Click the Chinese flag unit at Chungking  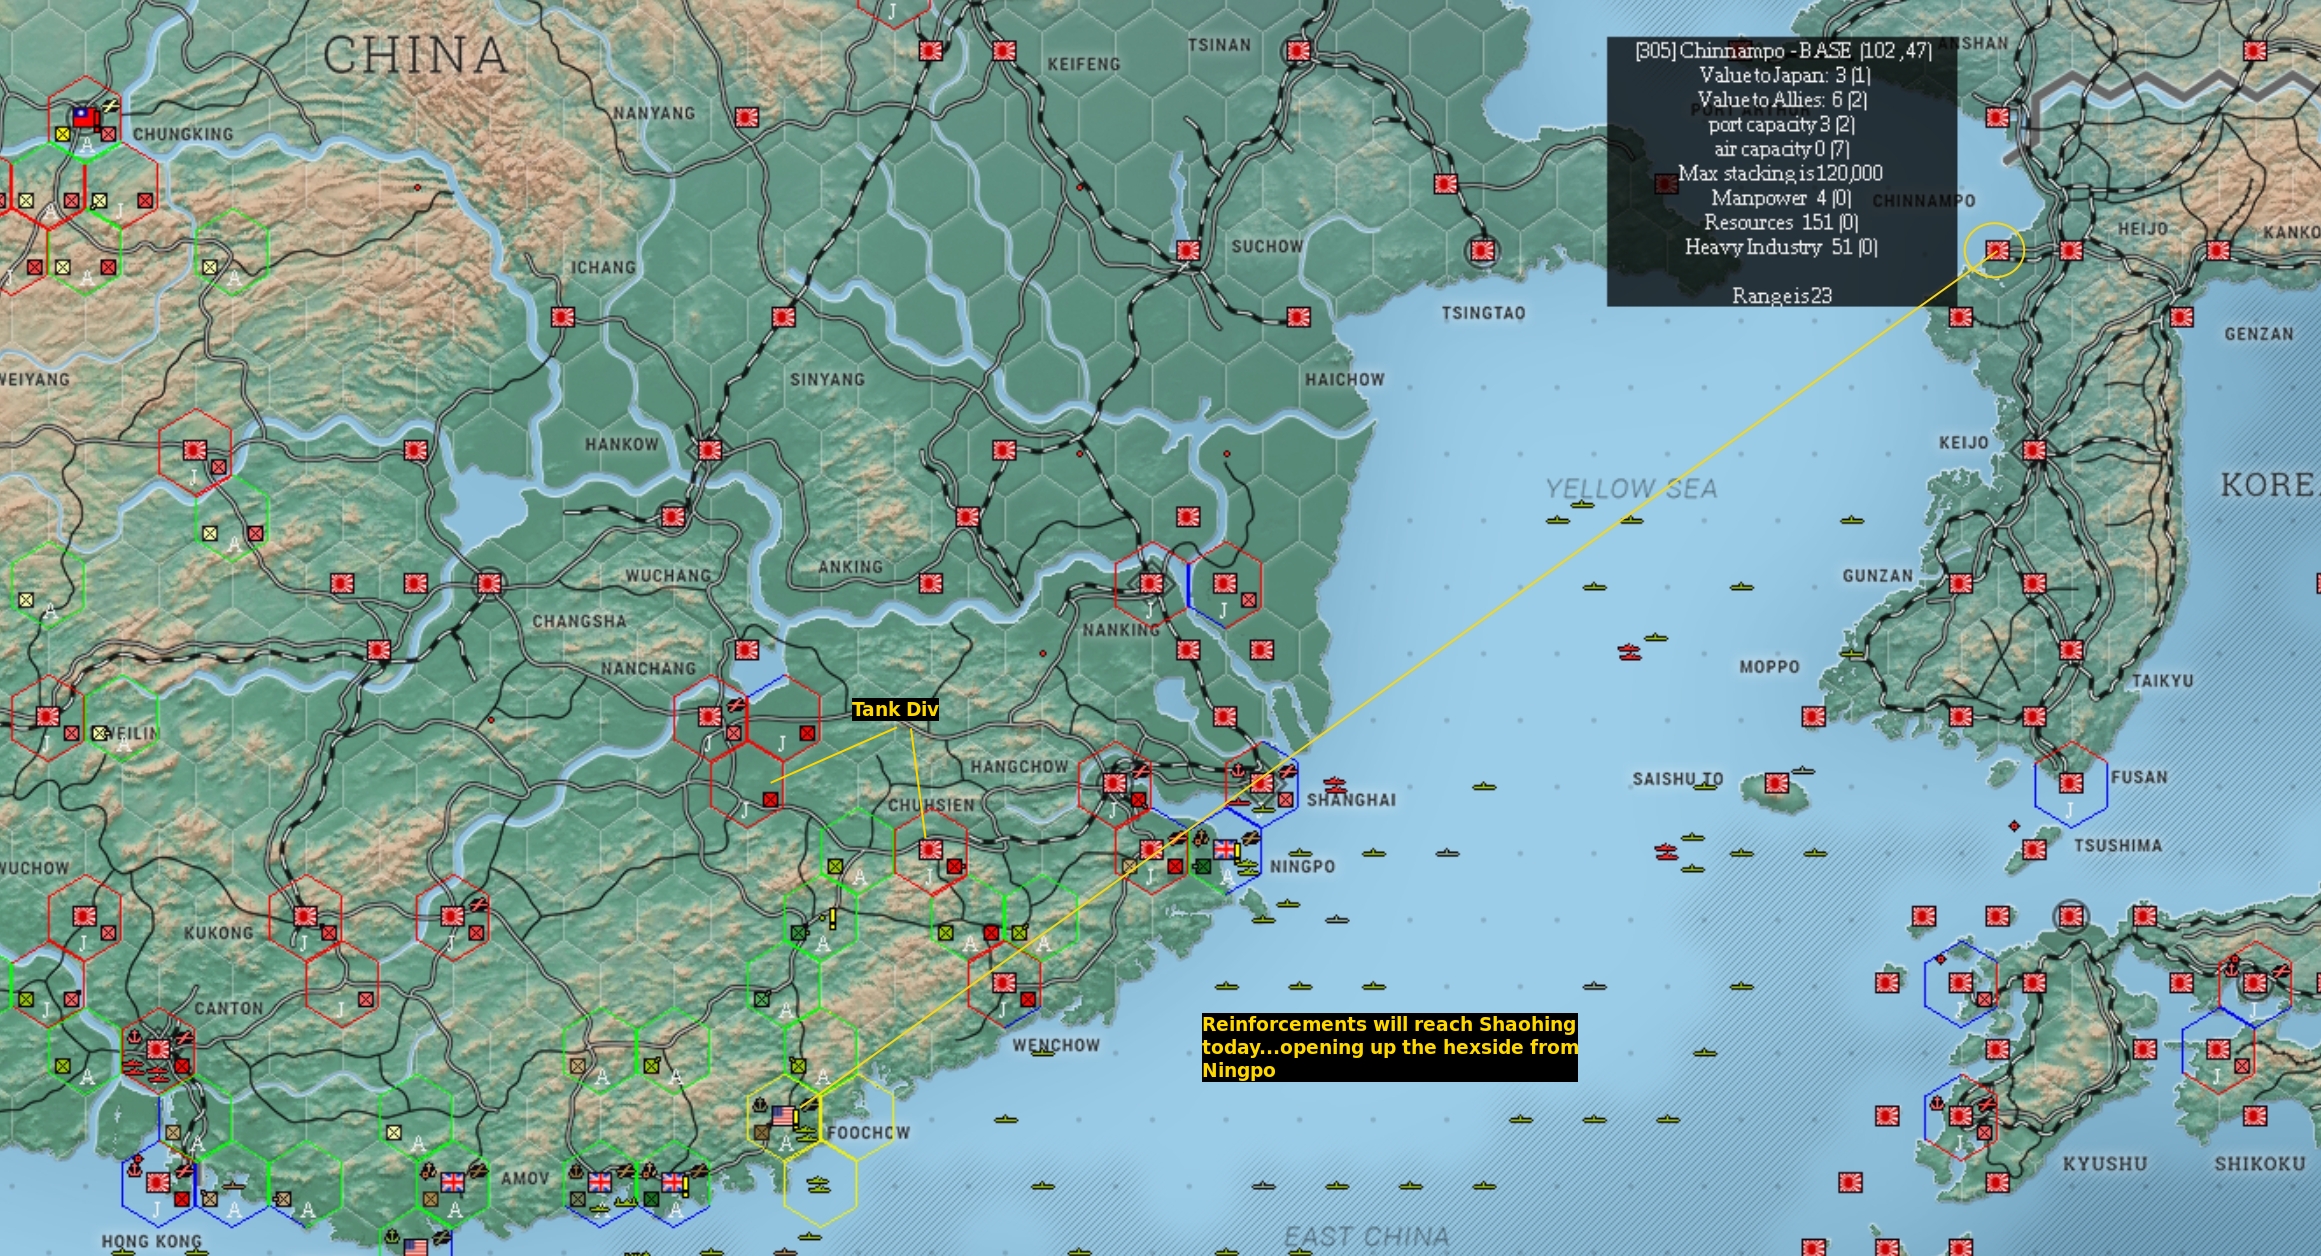pos(86,117)
